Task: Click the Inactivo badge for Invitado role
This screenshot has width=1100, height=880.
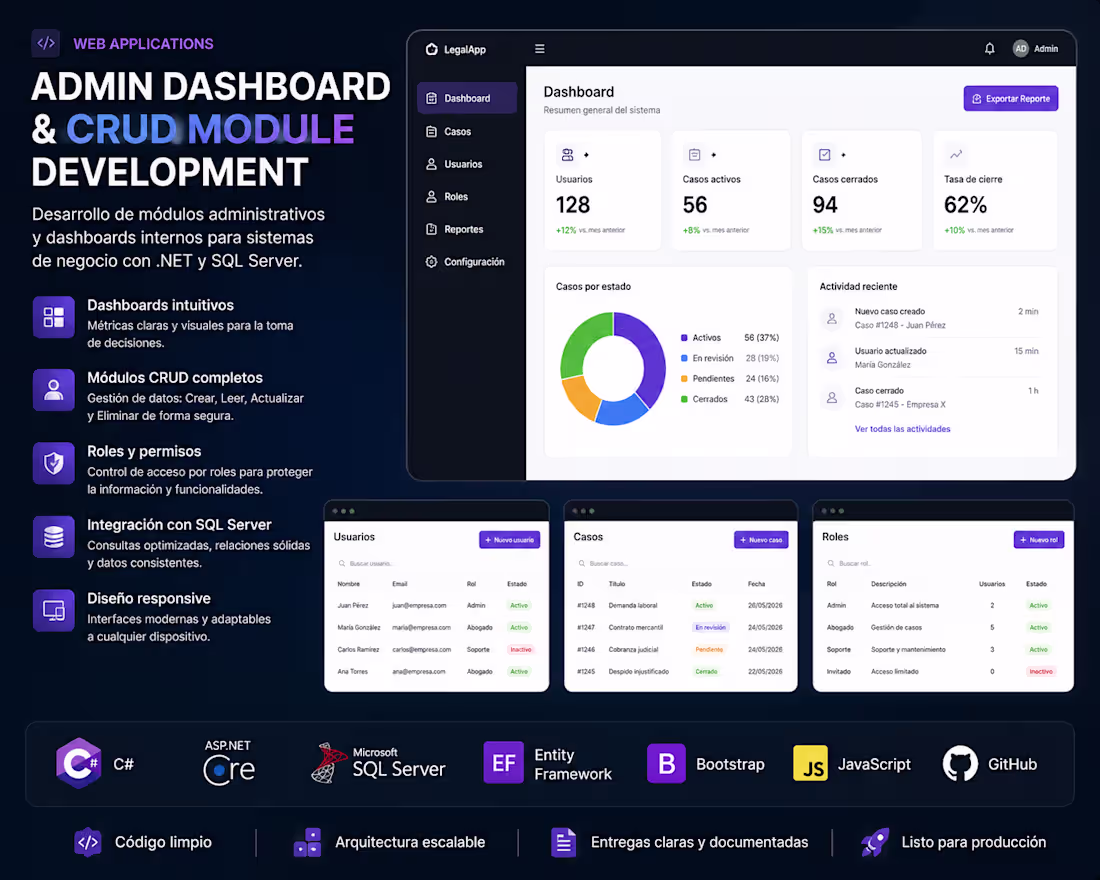Action: 1040,672
